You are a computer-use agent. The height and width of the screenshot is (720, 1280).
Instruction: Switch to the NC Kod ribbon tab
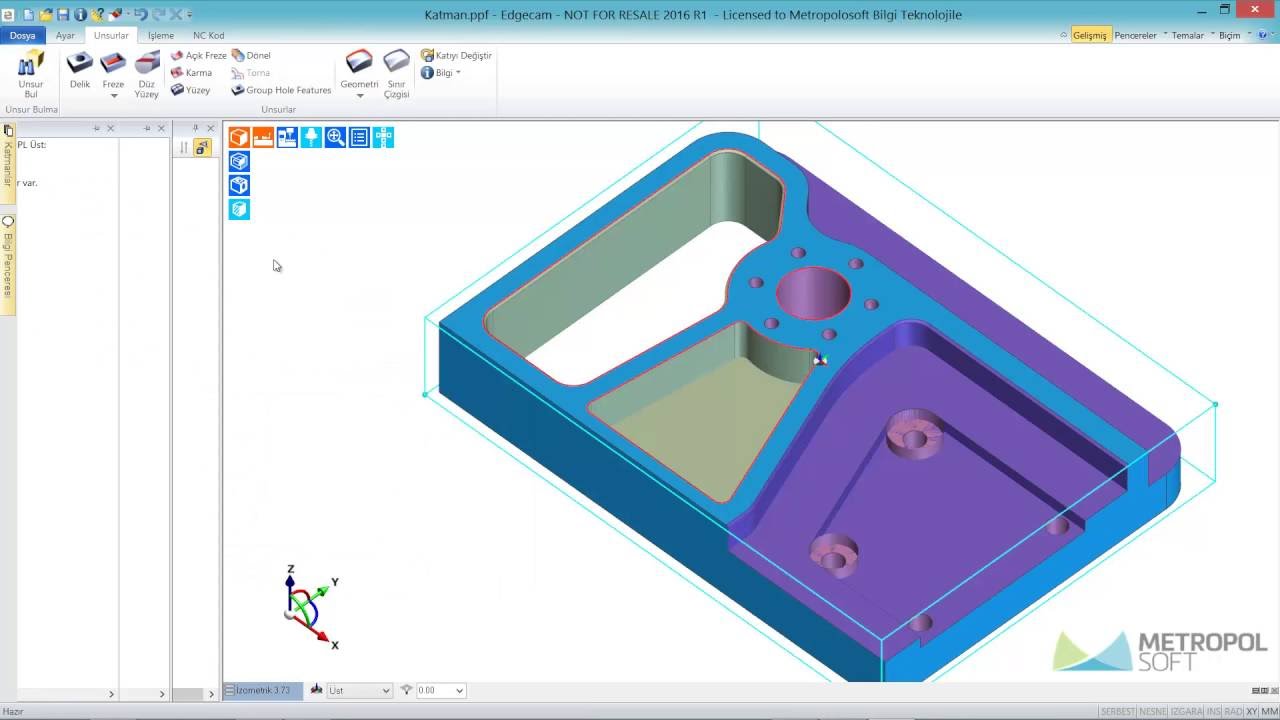(x=208, y=35)
